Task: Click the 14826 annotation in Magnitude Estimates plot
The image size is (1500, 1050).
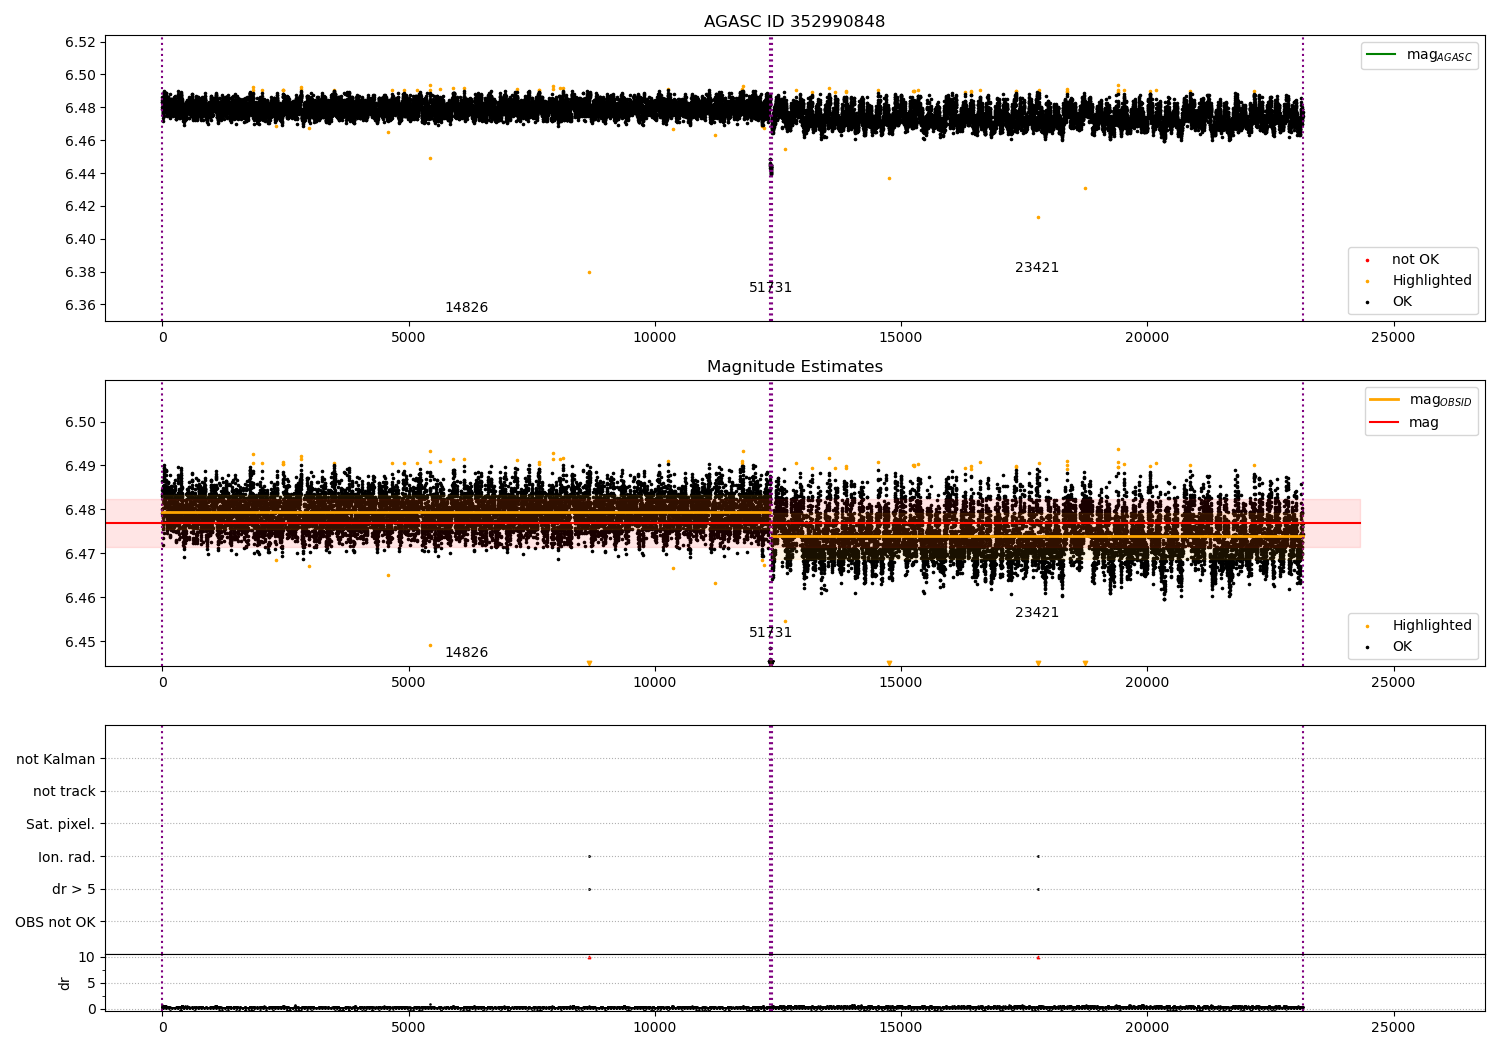Action: click(x=466, y=653)
